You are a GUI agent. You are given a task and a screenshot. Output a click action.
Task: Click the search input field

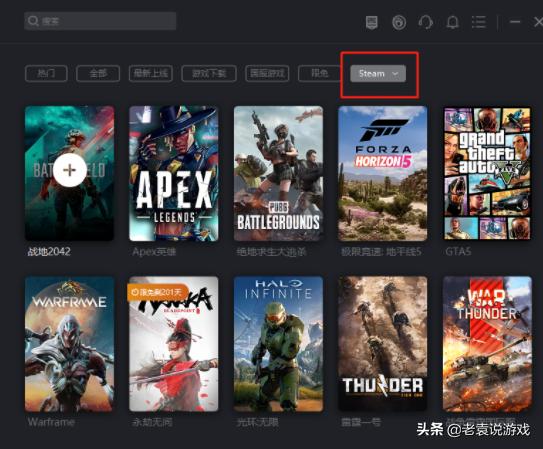click(x=100, y=21)
